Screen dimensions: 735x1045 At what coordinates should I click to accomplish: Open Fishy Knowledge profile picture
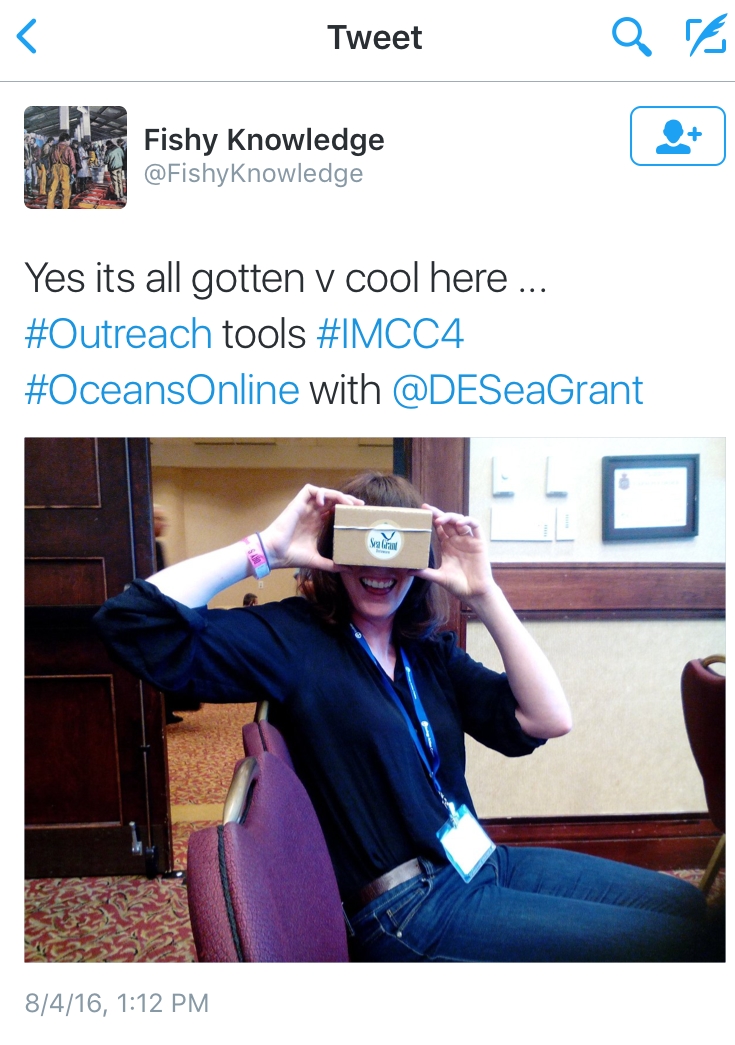coord(75,157)
